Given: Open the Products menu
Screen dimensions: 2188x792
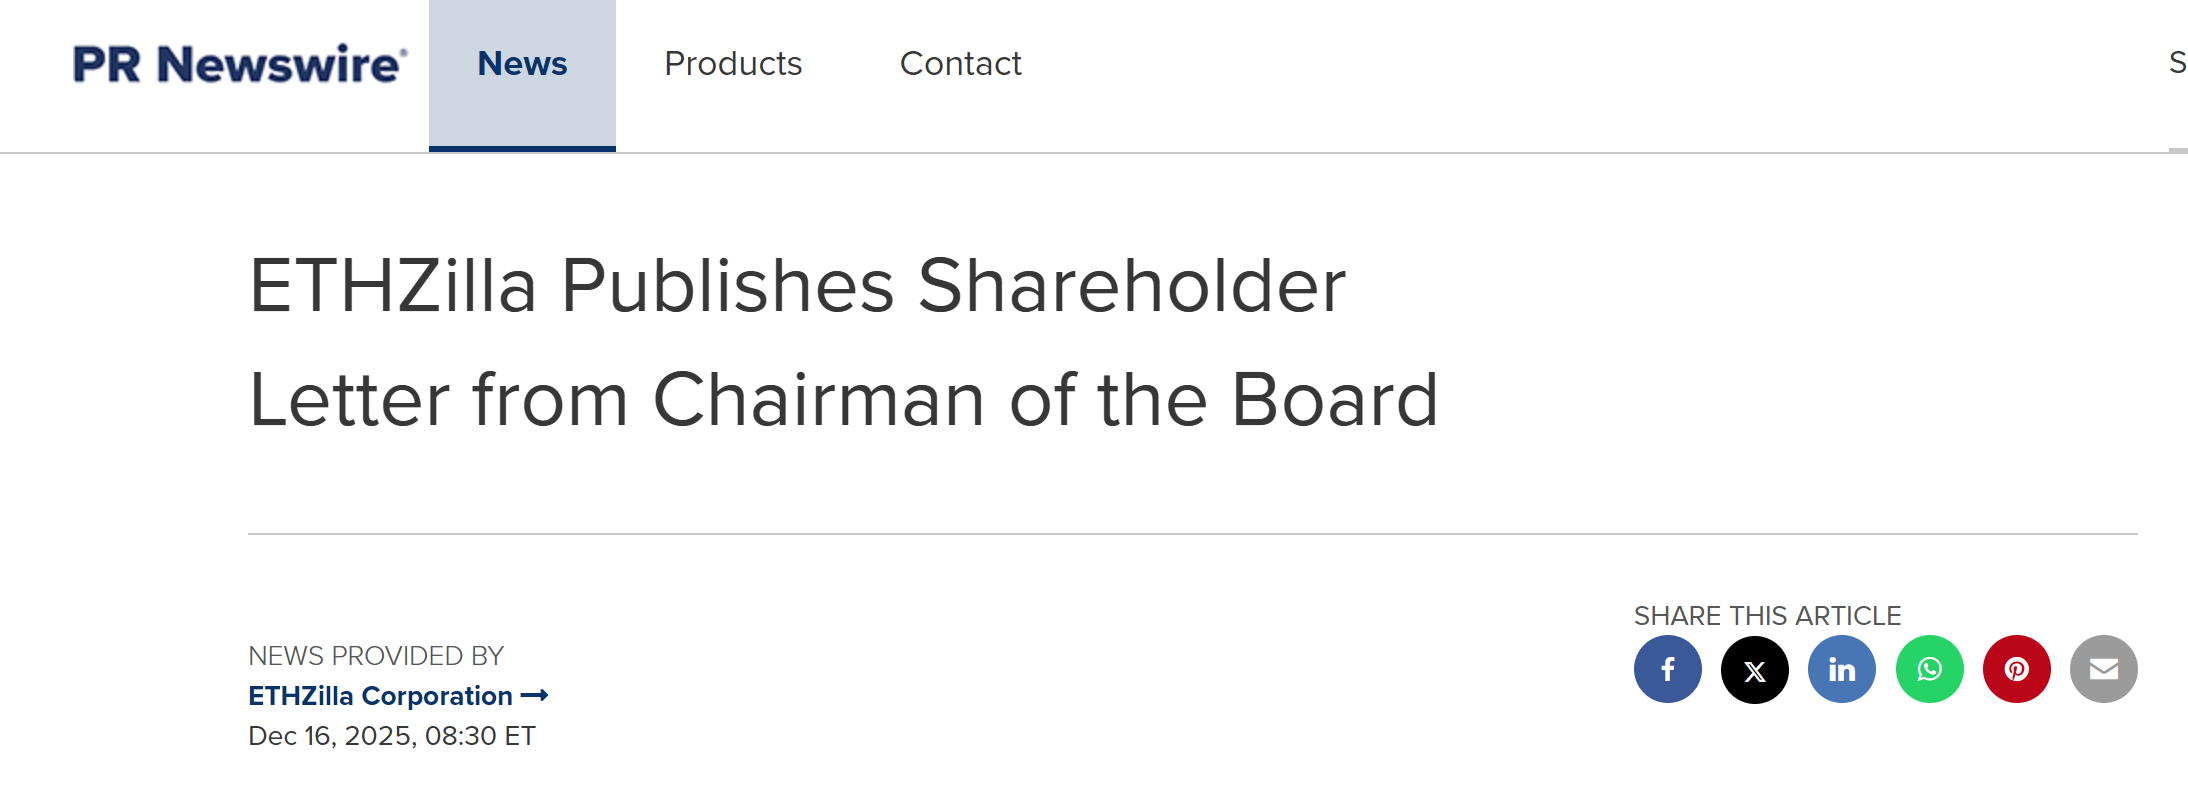Looking at the screenshot, I should [x=733, y=64].
